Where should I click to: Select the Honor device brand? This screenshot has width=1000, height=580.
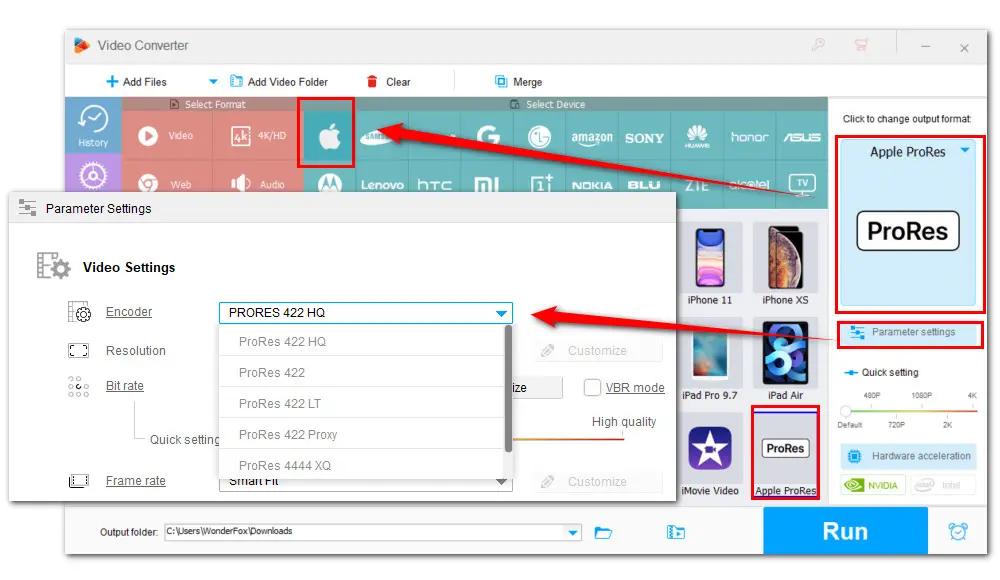(749, 137)
